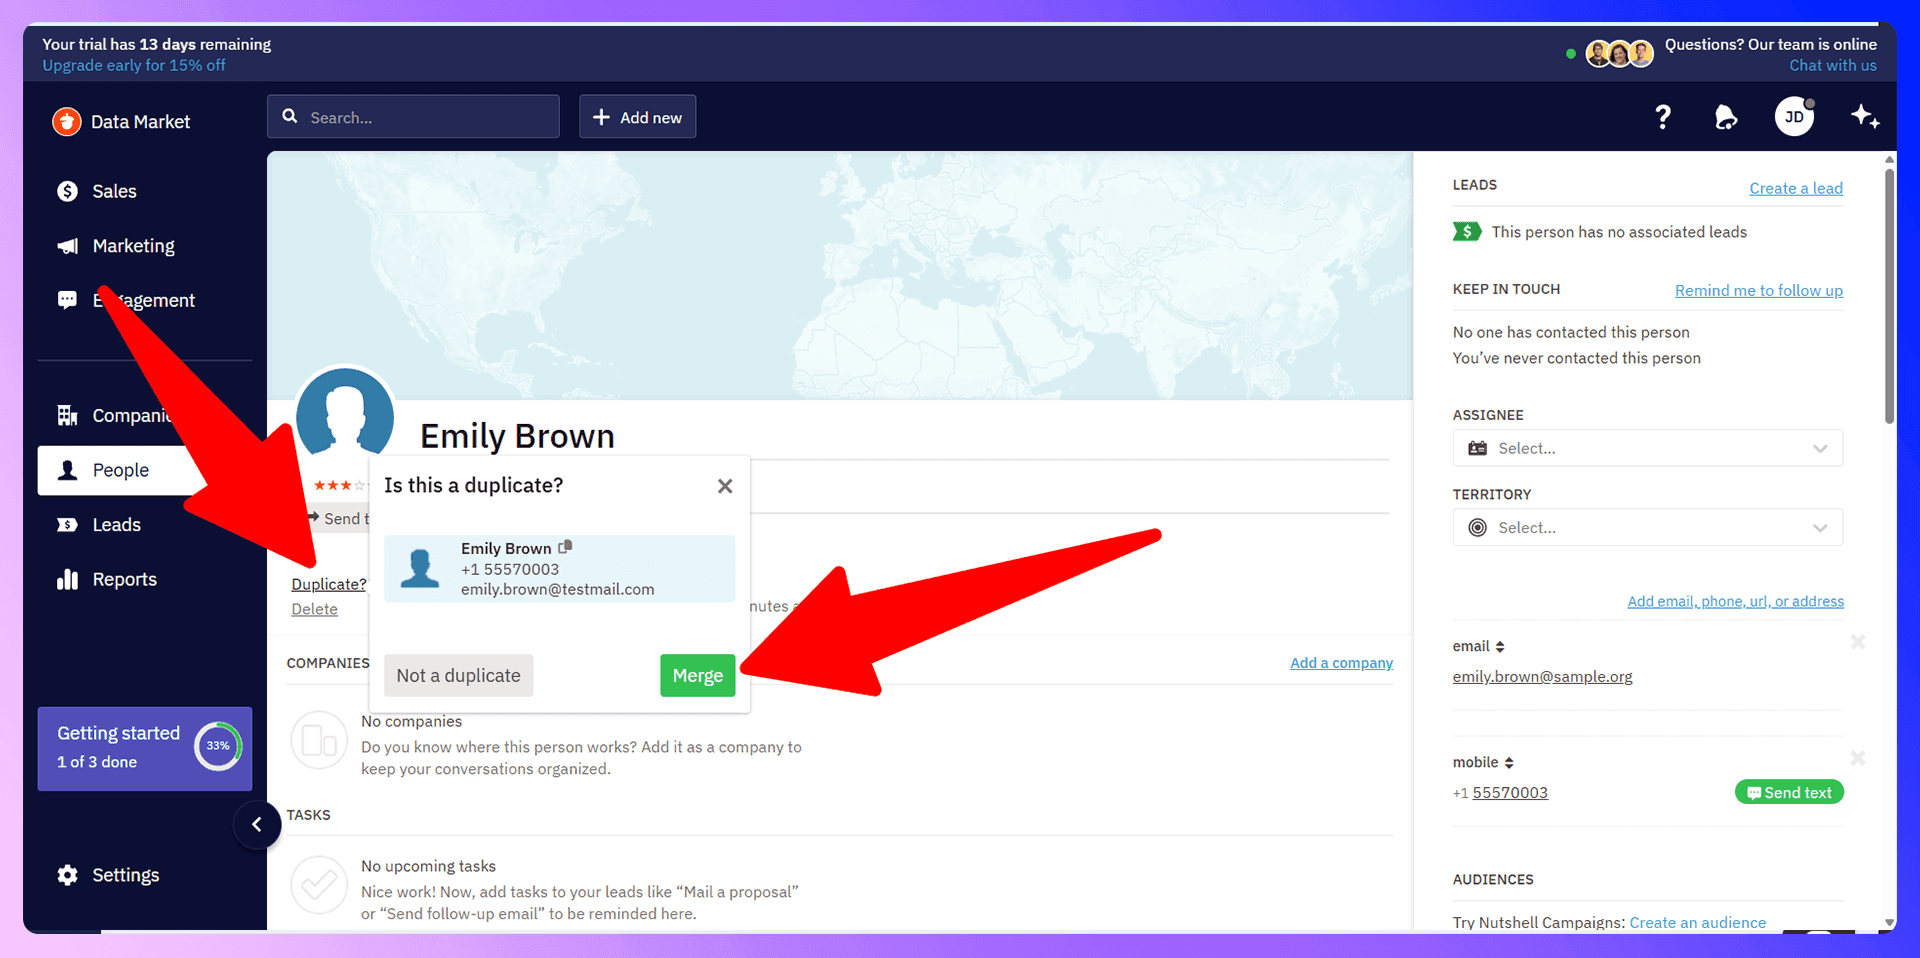
Task: Click the support team avatars
Action: 1619,53
